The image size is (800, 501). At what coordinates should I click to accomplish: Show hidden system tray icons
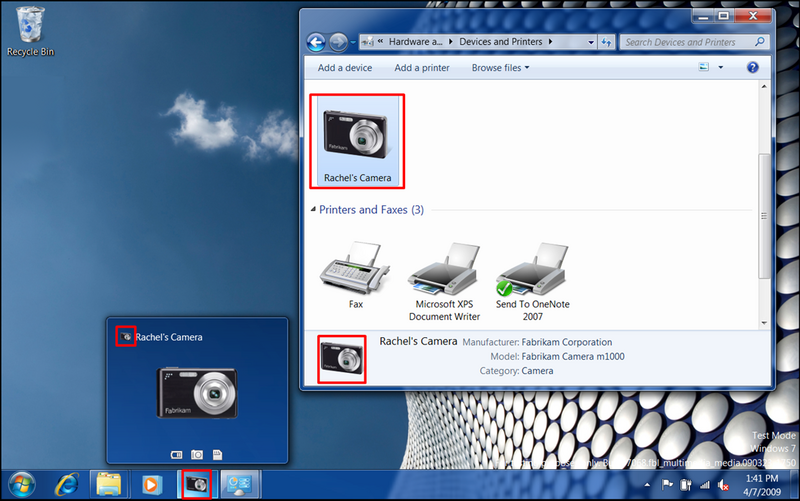[646, 485]
